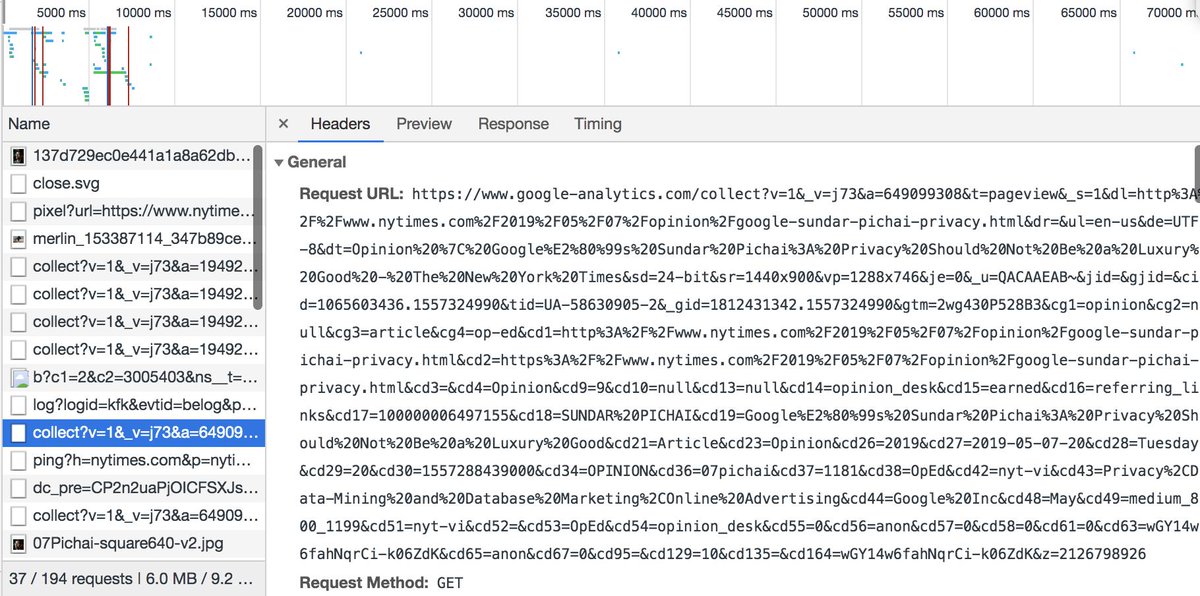Click the 15000 ms timeline marker

click(228, 13)
